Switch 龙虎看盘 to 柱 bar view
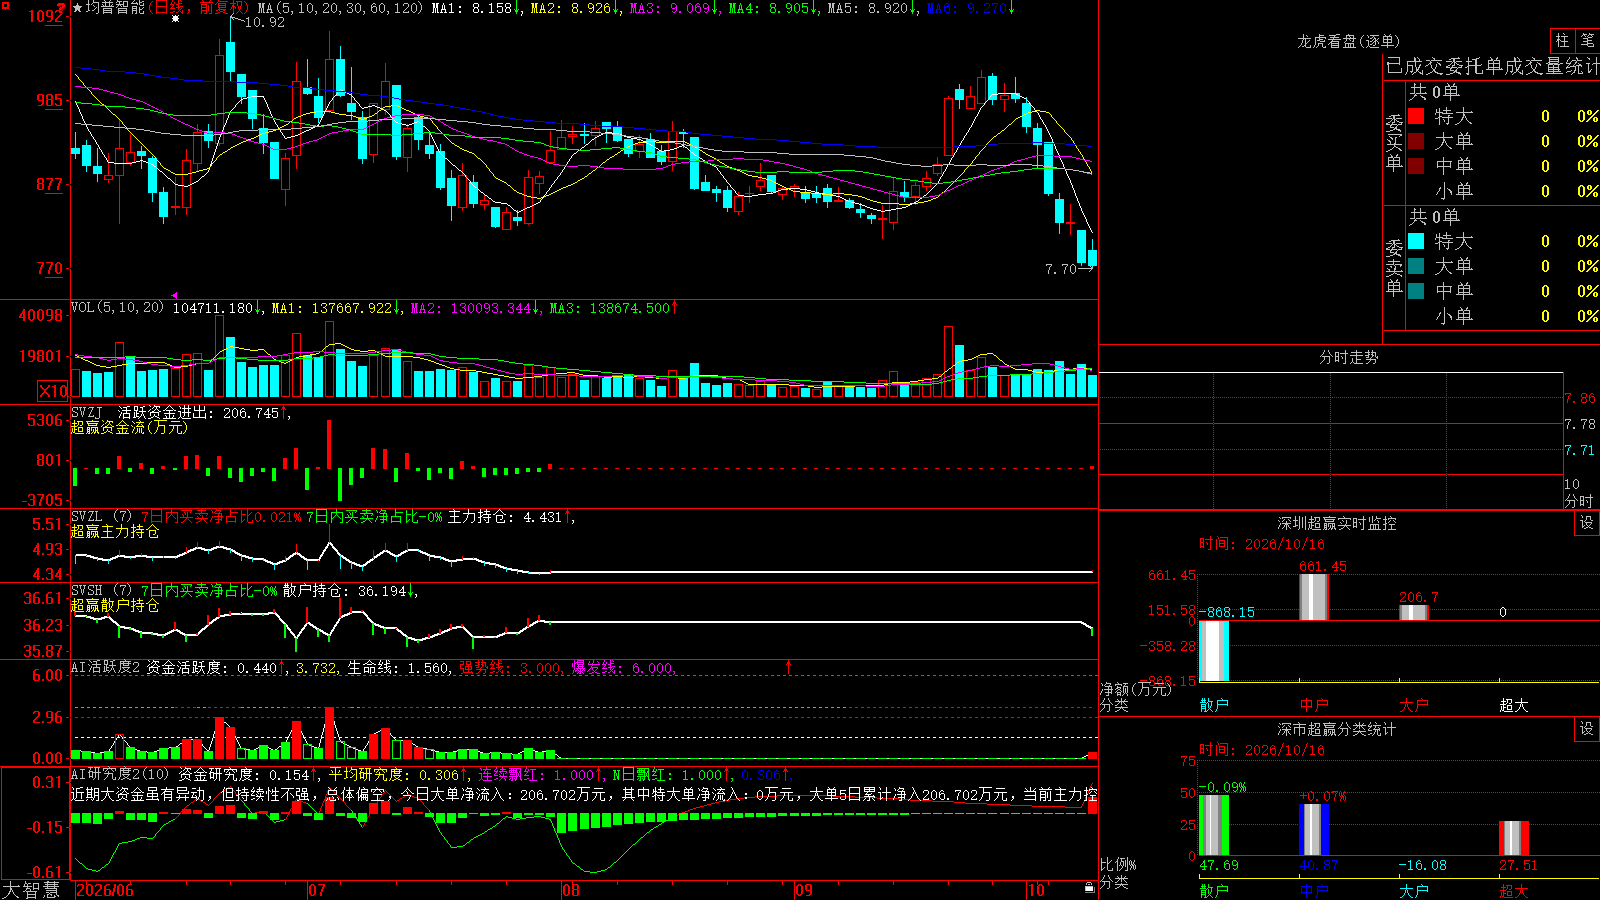The width and height of the screenshot is (1600, 900). [x=1561, y=40]
